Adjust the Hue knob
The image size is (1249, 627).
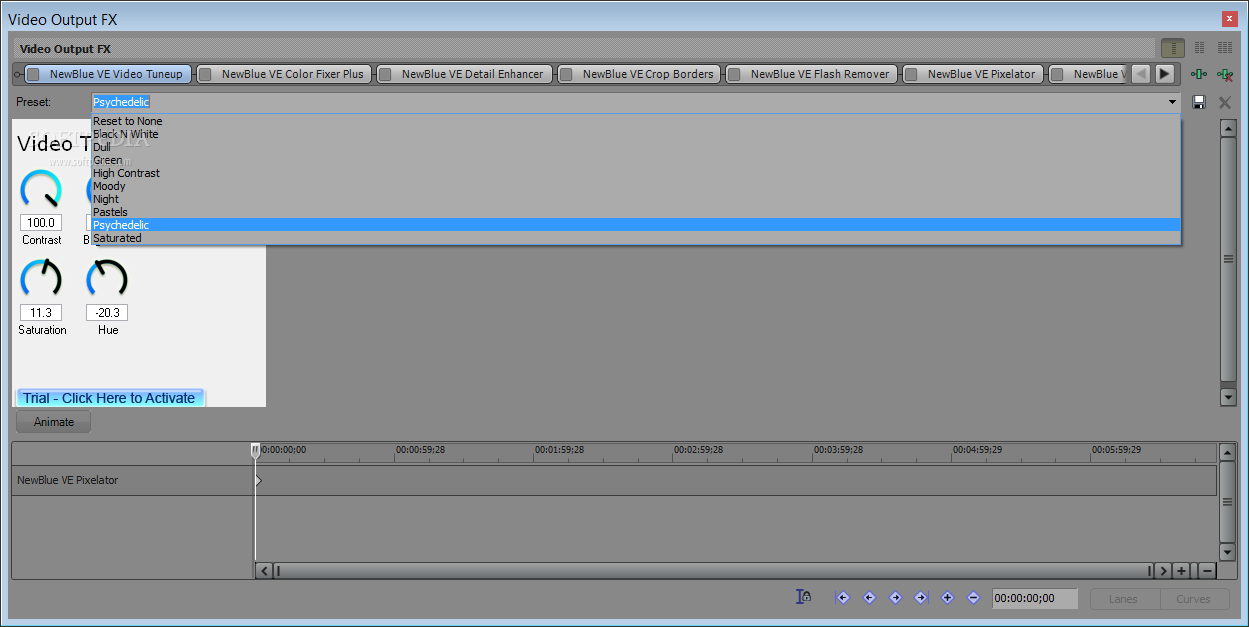tap(107, 280)
